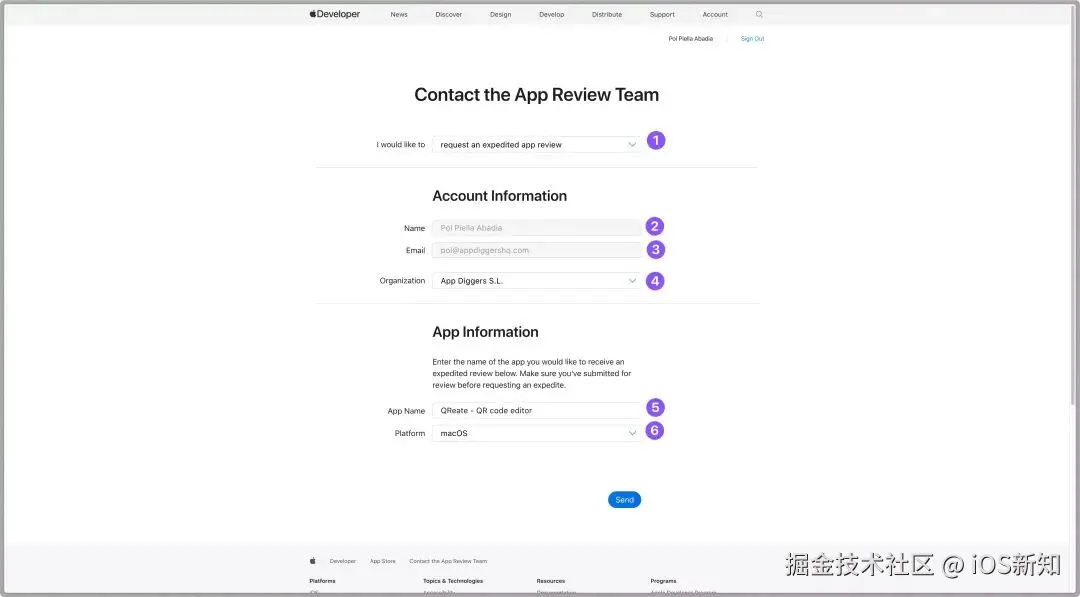The image size is (1080, 597).
Task: Open the Design menu item
Action: coord(501,14)
